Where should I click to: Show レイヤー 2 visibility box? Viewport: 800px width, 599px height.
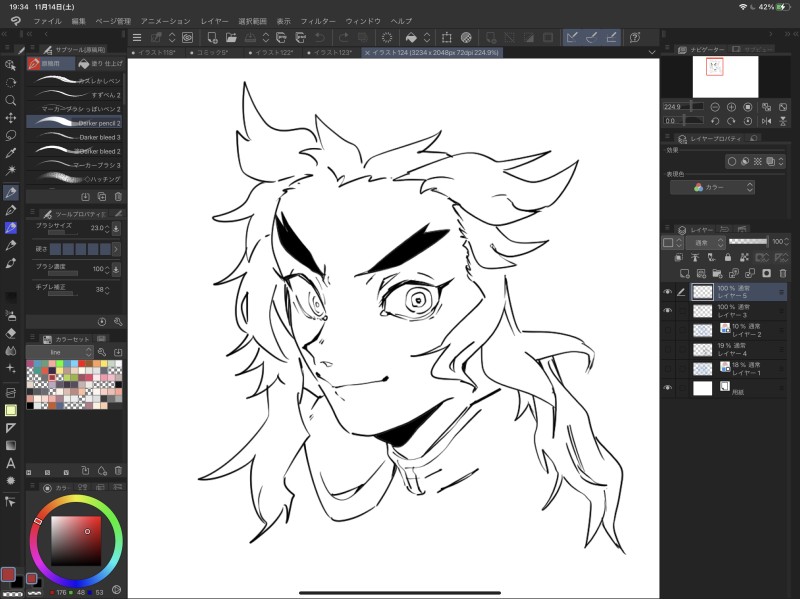667,330
